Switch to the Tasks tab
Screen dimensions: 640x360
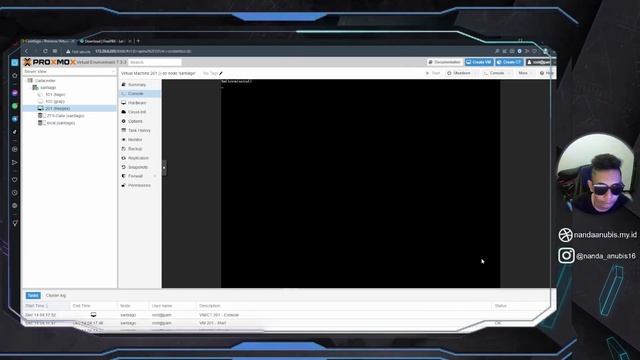(33, 295)
